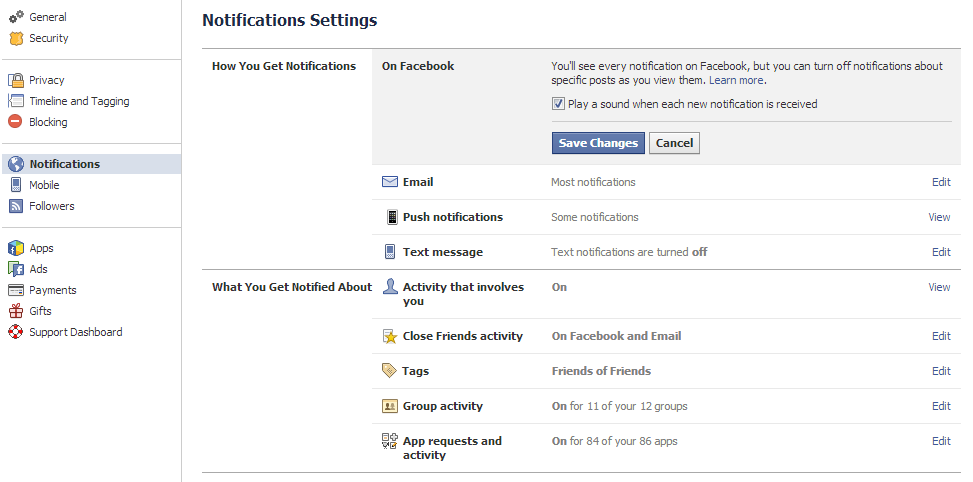The image size is (973, 482).
Task: Click the Security shield badge icon
Action: [15, 38]
